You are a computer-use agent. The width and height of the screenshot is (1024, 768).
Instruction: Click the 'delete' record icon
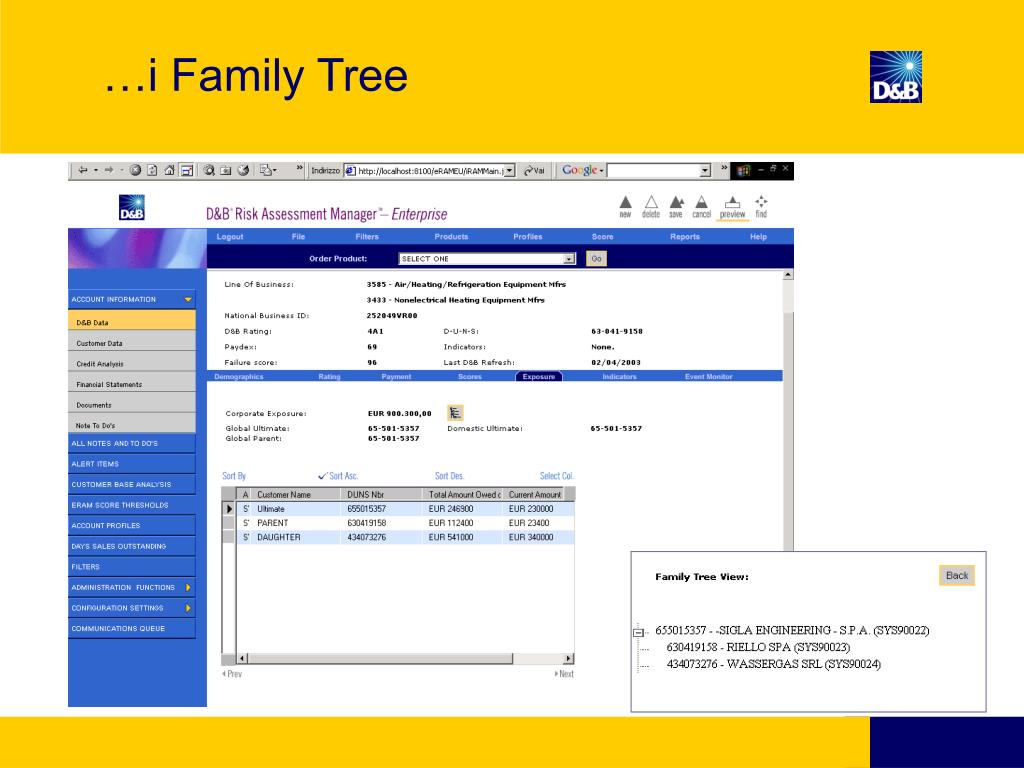pyautogui.click(x=651, y=206)
